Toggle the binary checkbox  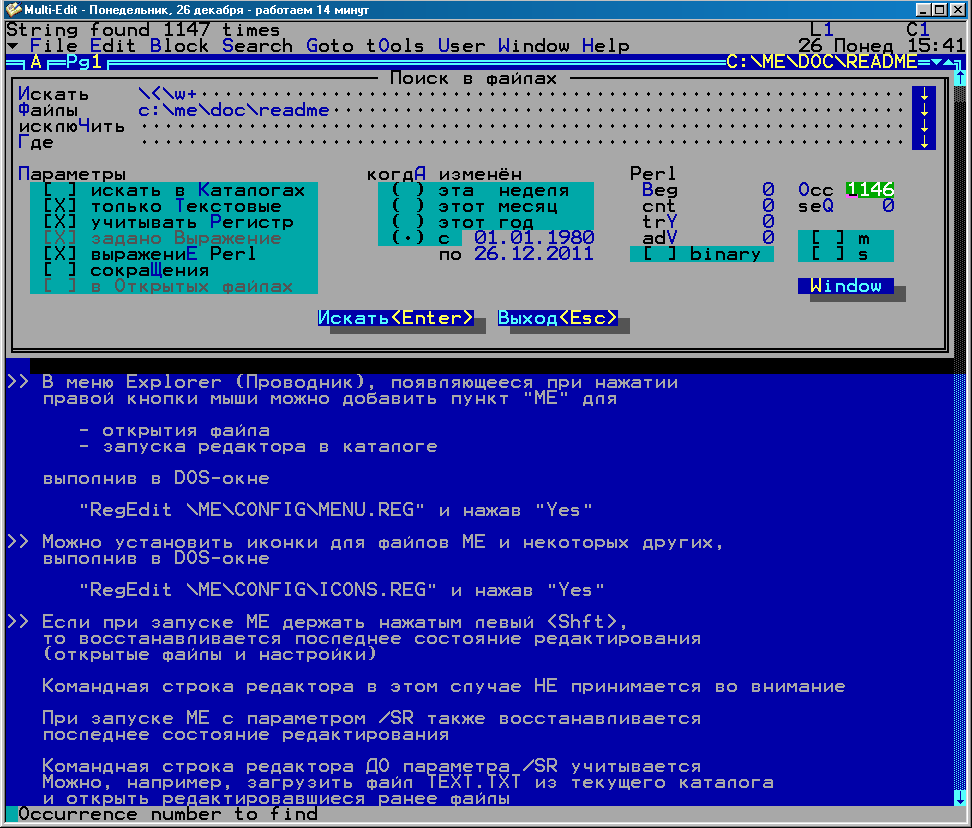(702, 254)
